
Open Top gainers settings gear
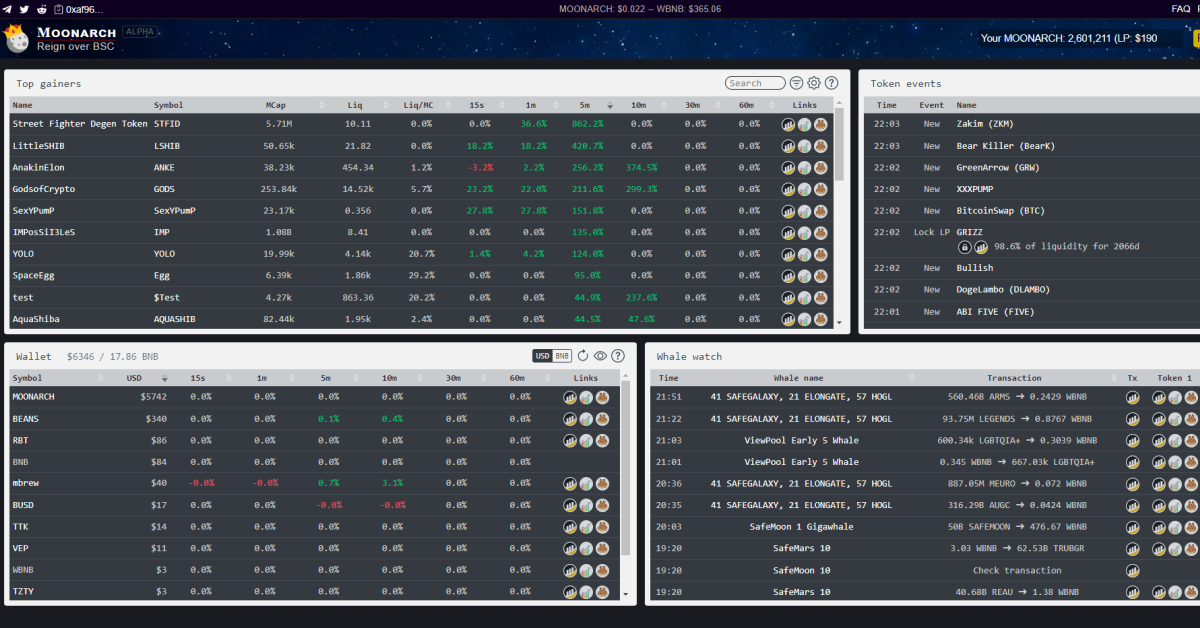tap(814, 84)
